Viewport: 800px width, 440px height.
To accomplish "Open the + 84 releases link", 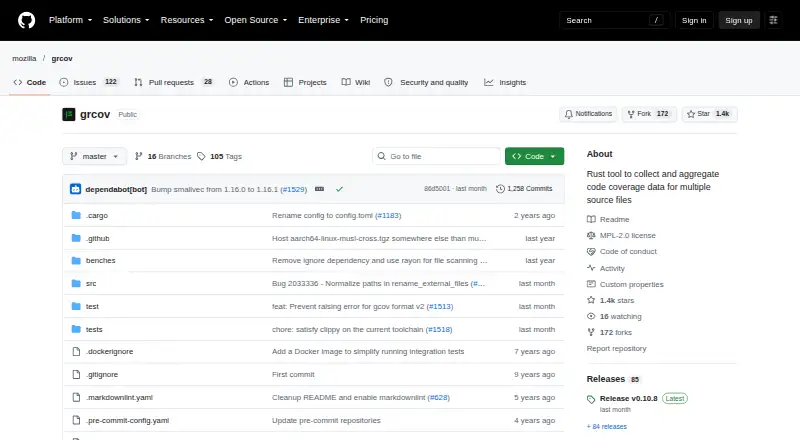I will tap(607, 426).
